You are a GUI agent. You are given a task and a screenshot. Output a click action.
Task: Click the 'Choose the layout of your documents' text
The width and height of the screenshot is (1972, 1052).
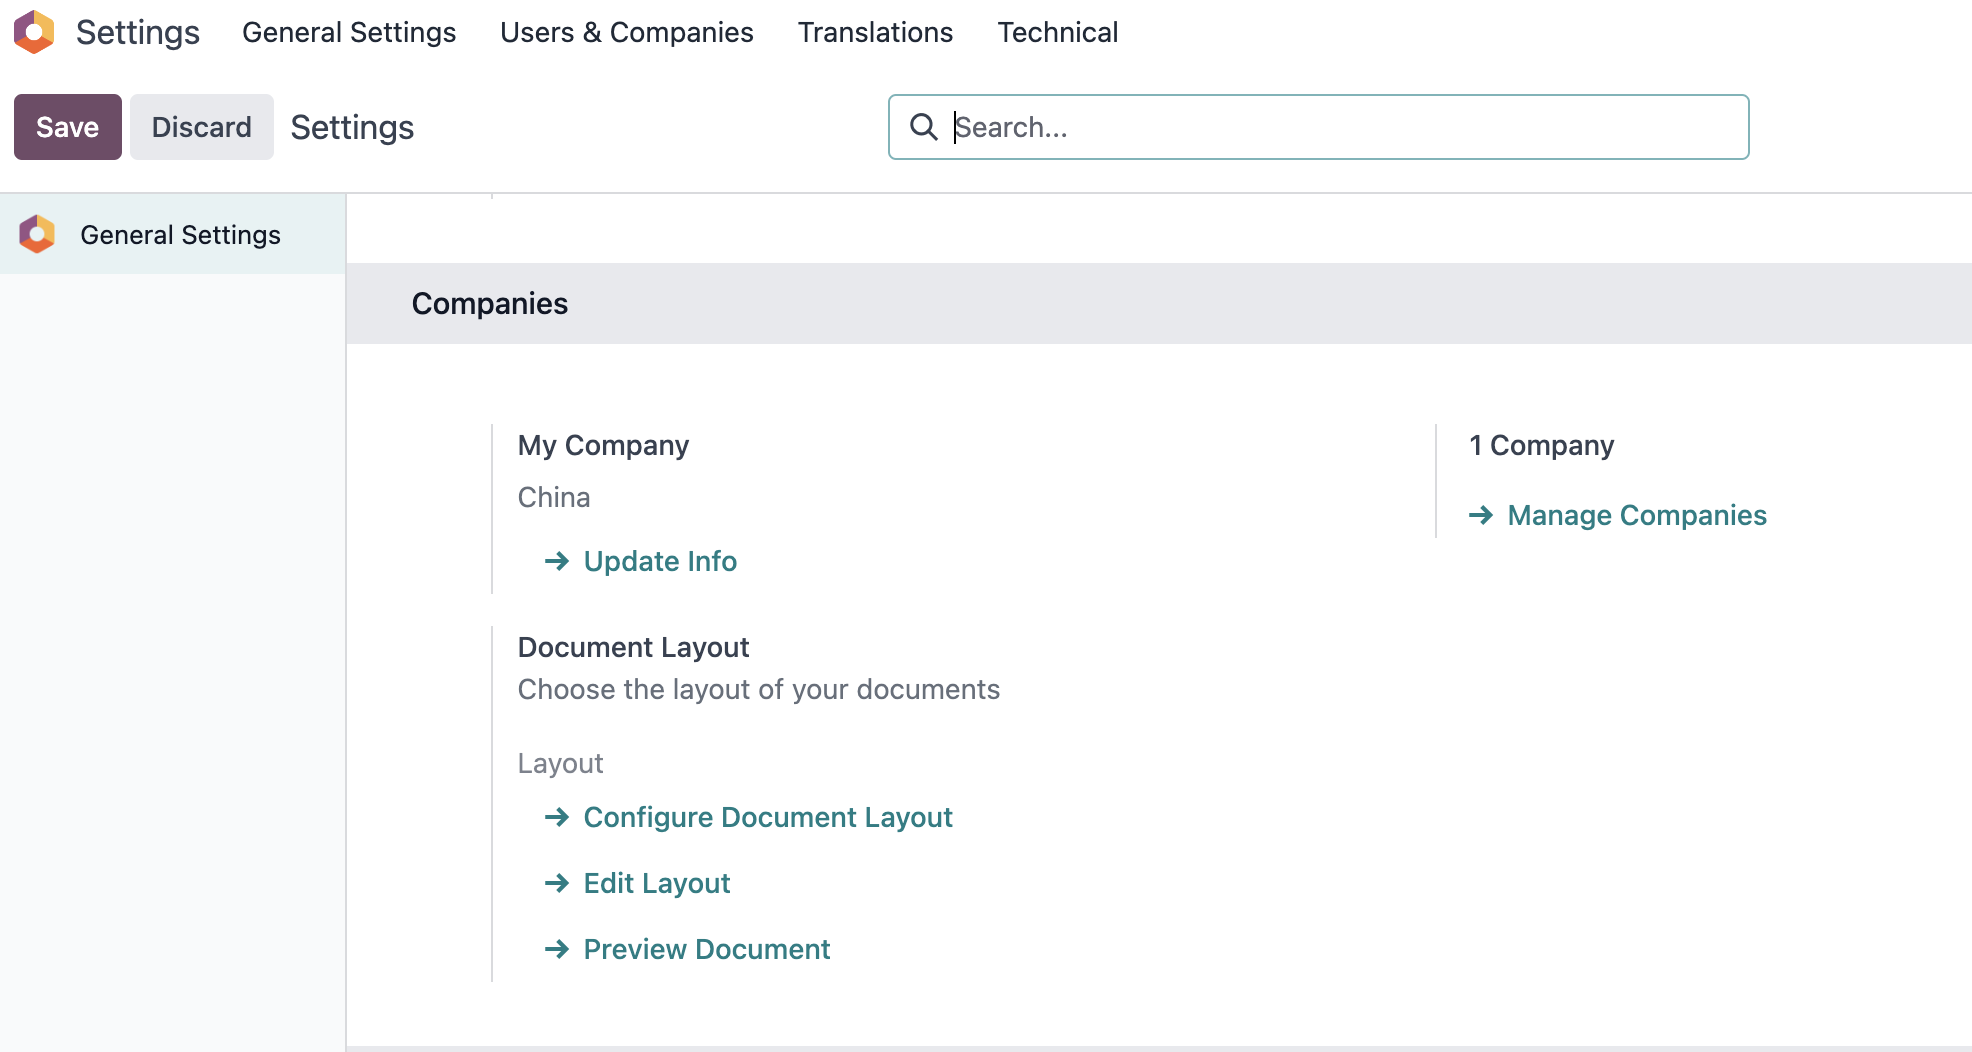coord(758,689)
